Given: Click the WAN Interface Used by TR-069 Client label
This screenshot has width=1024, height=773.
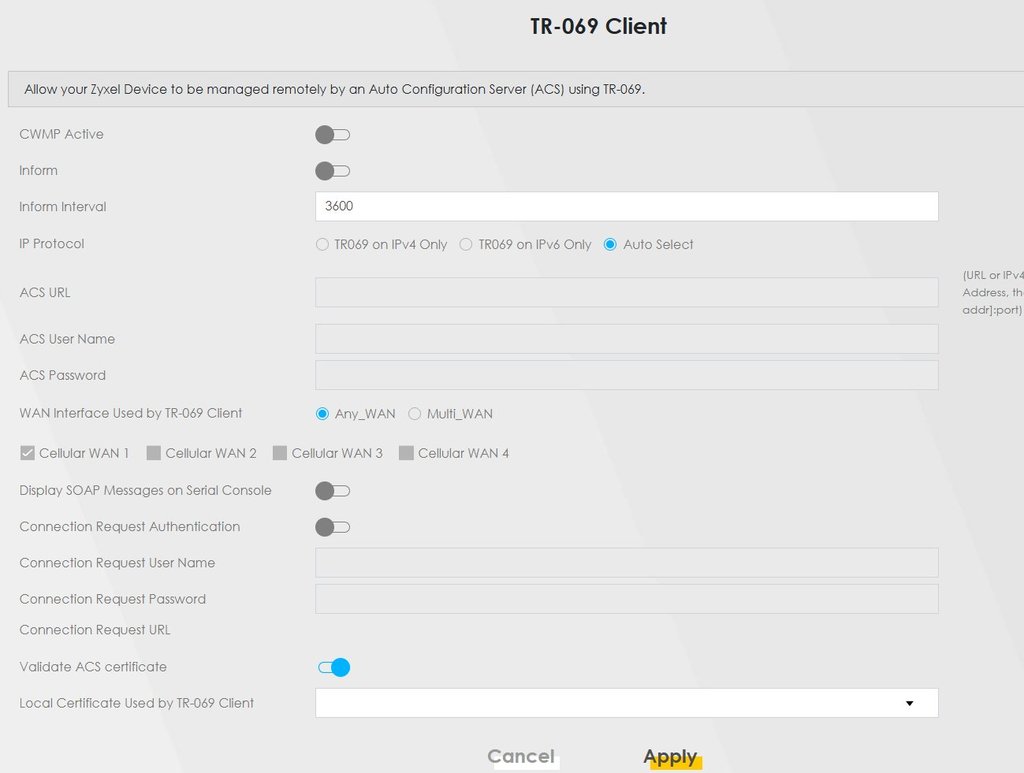Looking at the screenshot, I should point(131,413).
